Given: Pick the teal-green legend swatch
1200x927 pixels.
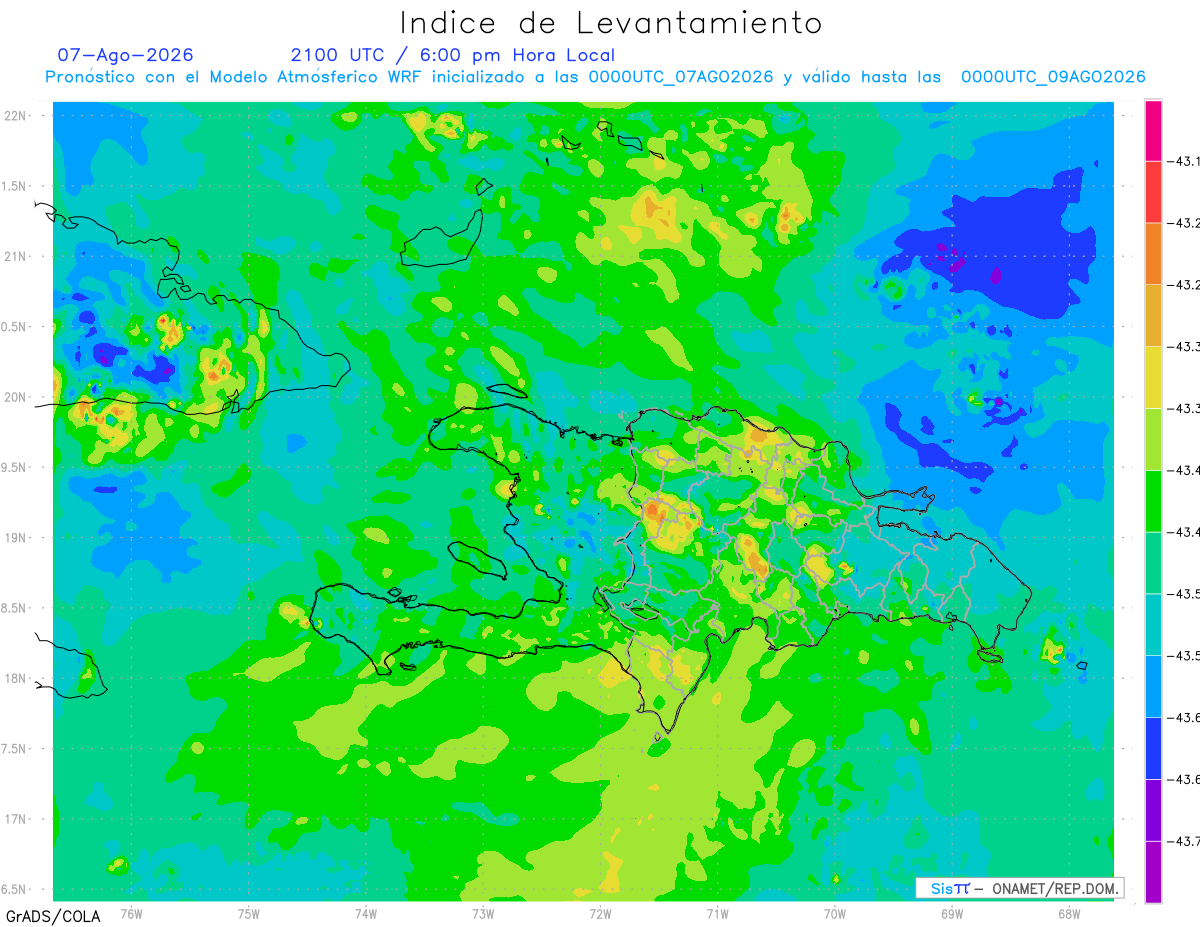Looking at the screenshot, I should pyautogui.click(x=1153, y=563).
